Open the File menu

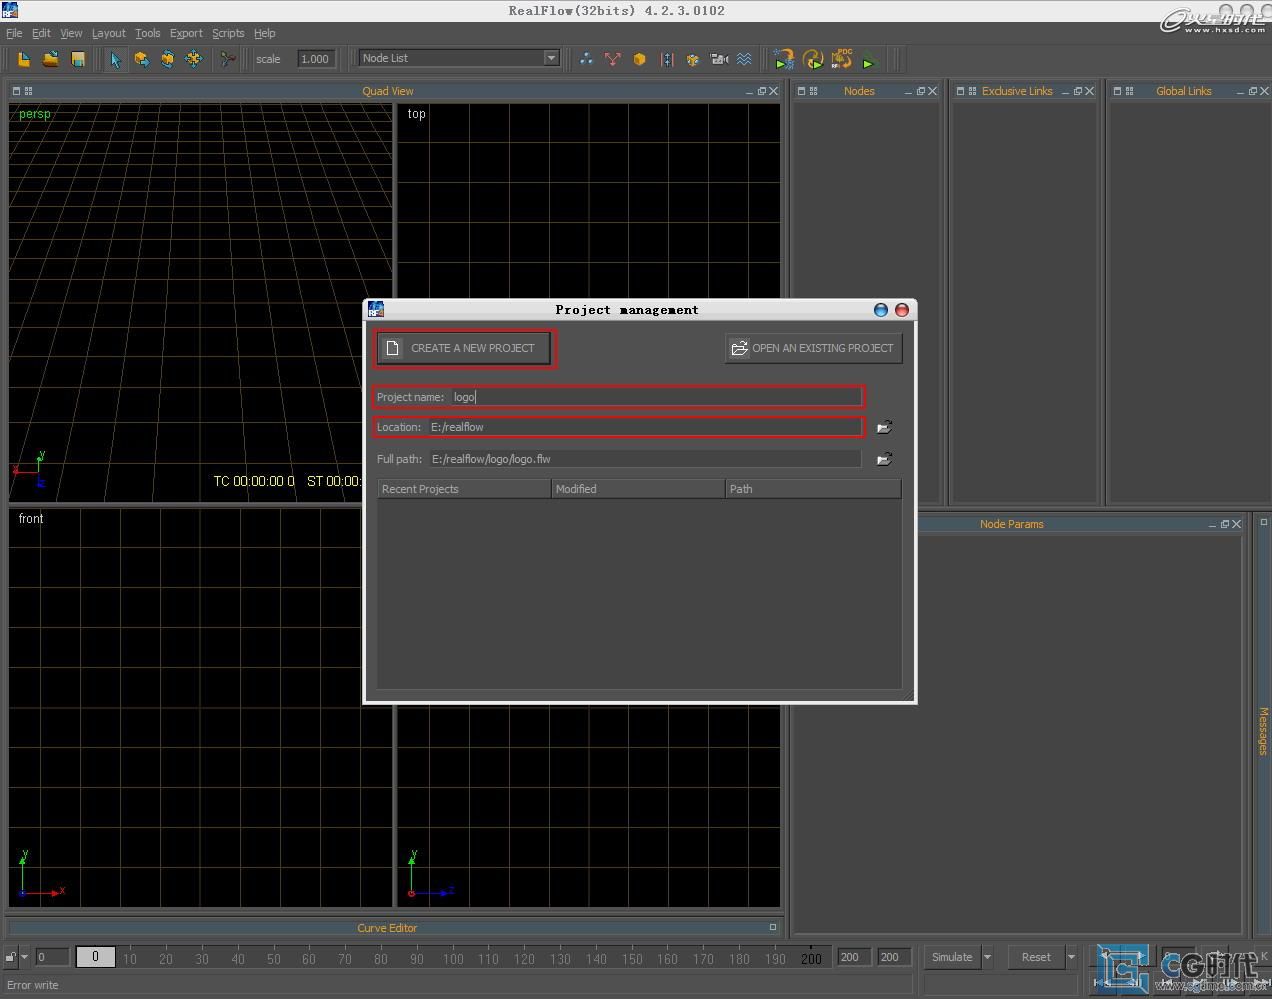pyautogui.click(x=14, y=33)
